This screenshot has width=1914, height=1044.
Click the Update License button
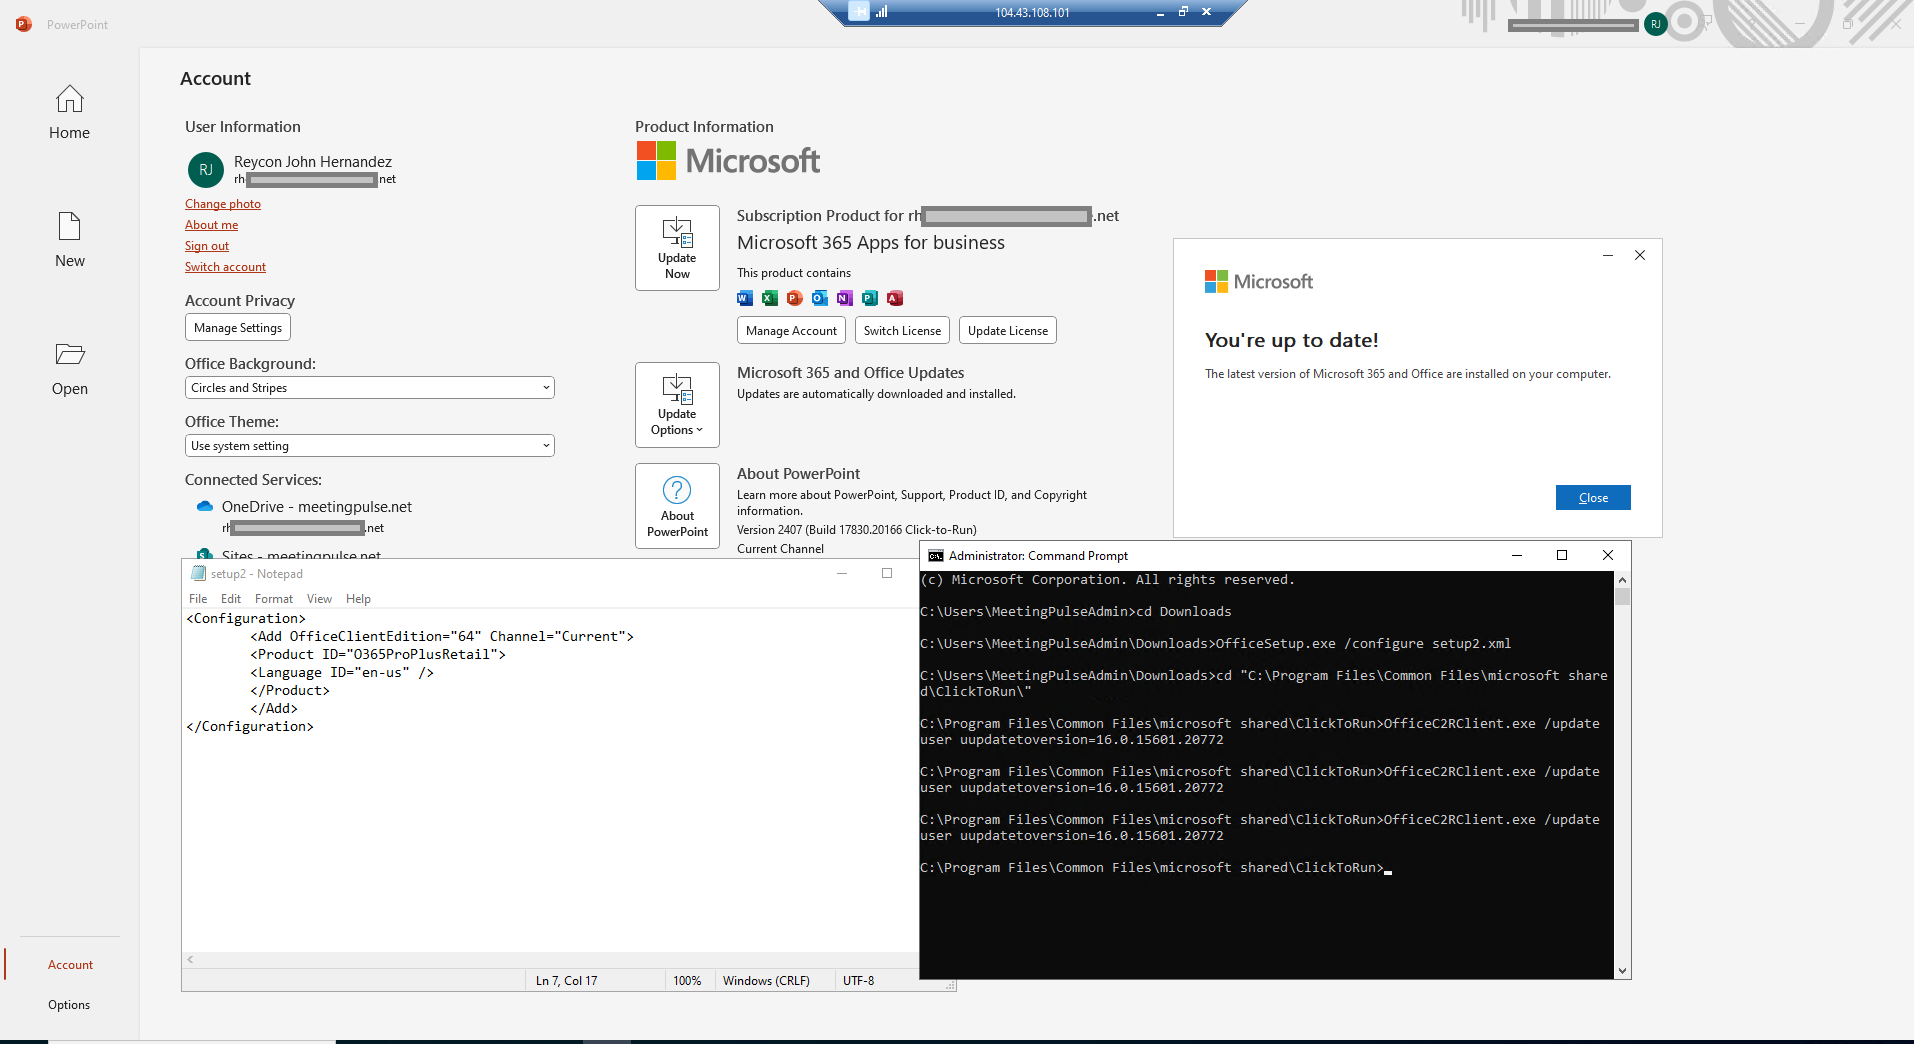pyautogui.click(x=1008, y=331)
